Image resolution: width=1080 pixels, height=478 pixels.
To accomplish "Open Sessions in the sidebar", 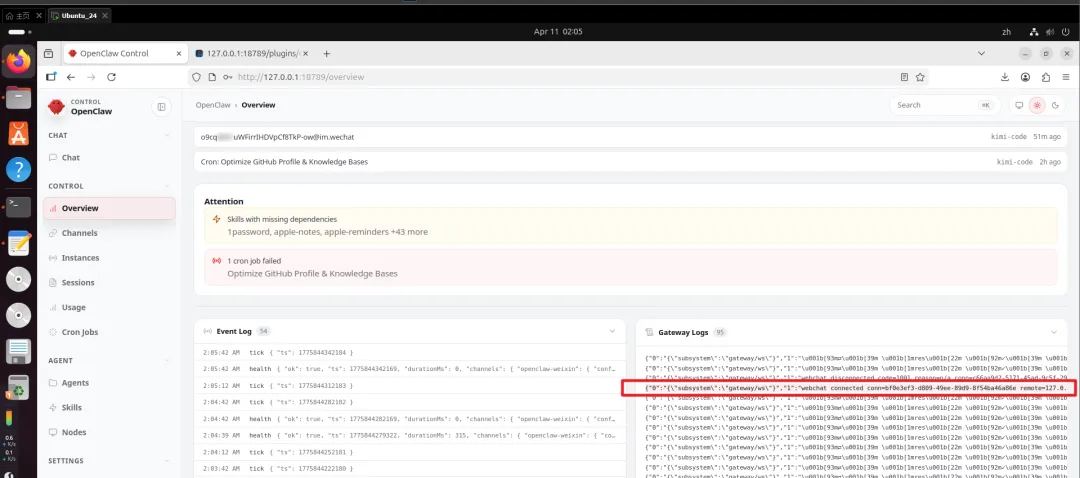I will point(109,282).
